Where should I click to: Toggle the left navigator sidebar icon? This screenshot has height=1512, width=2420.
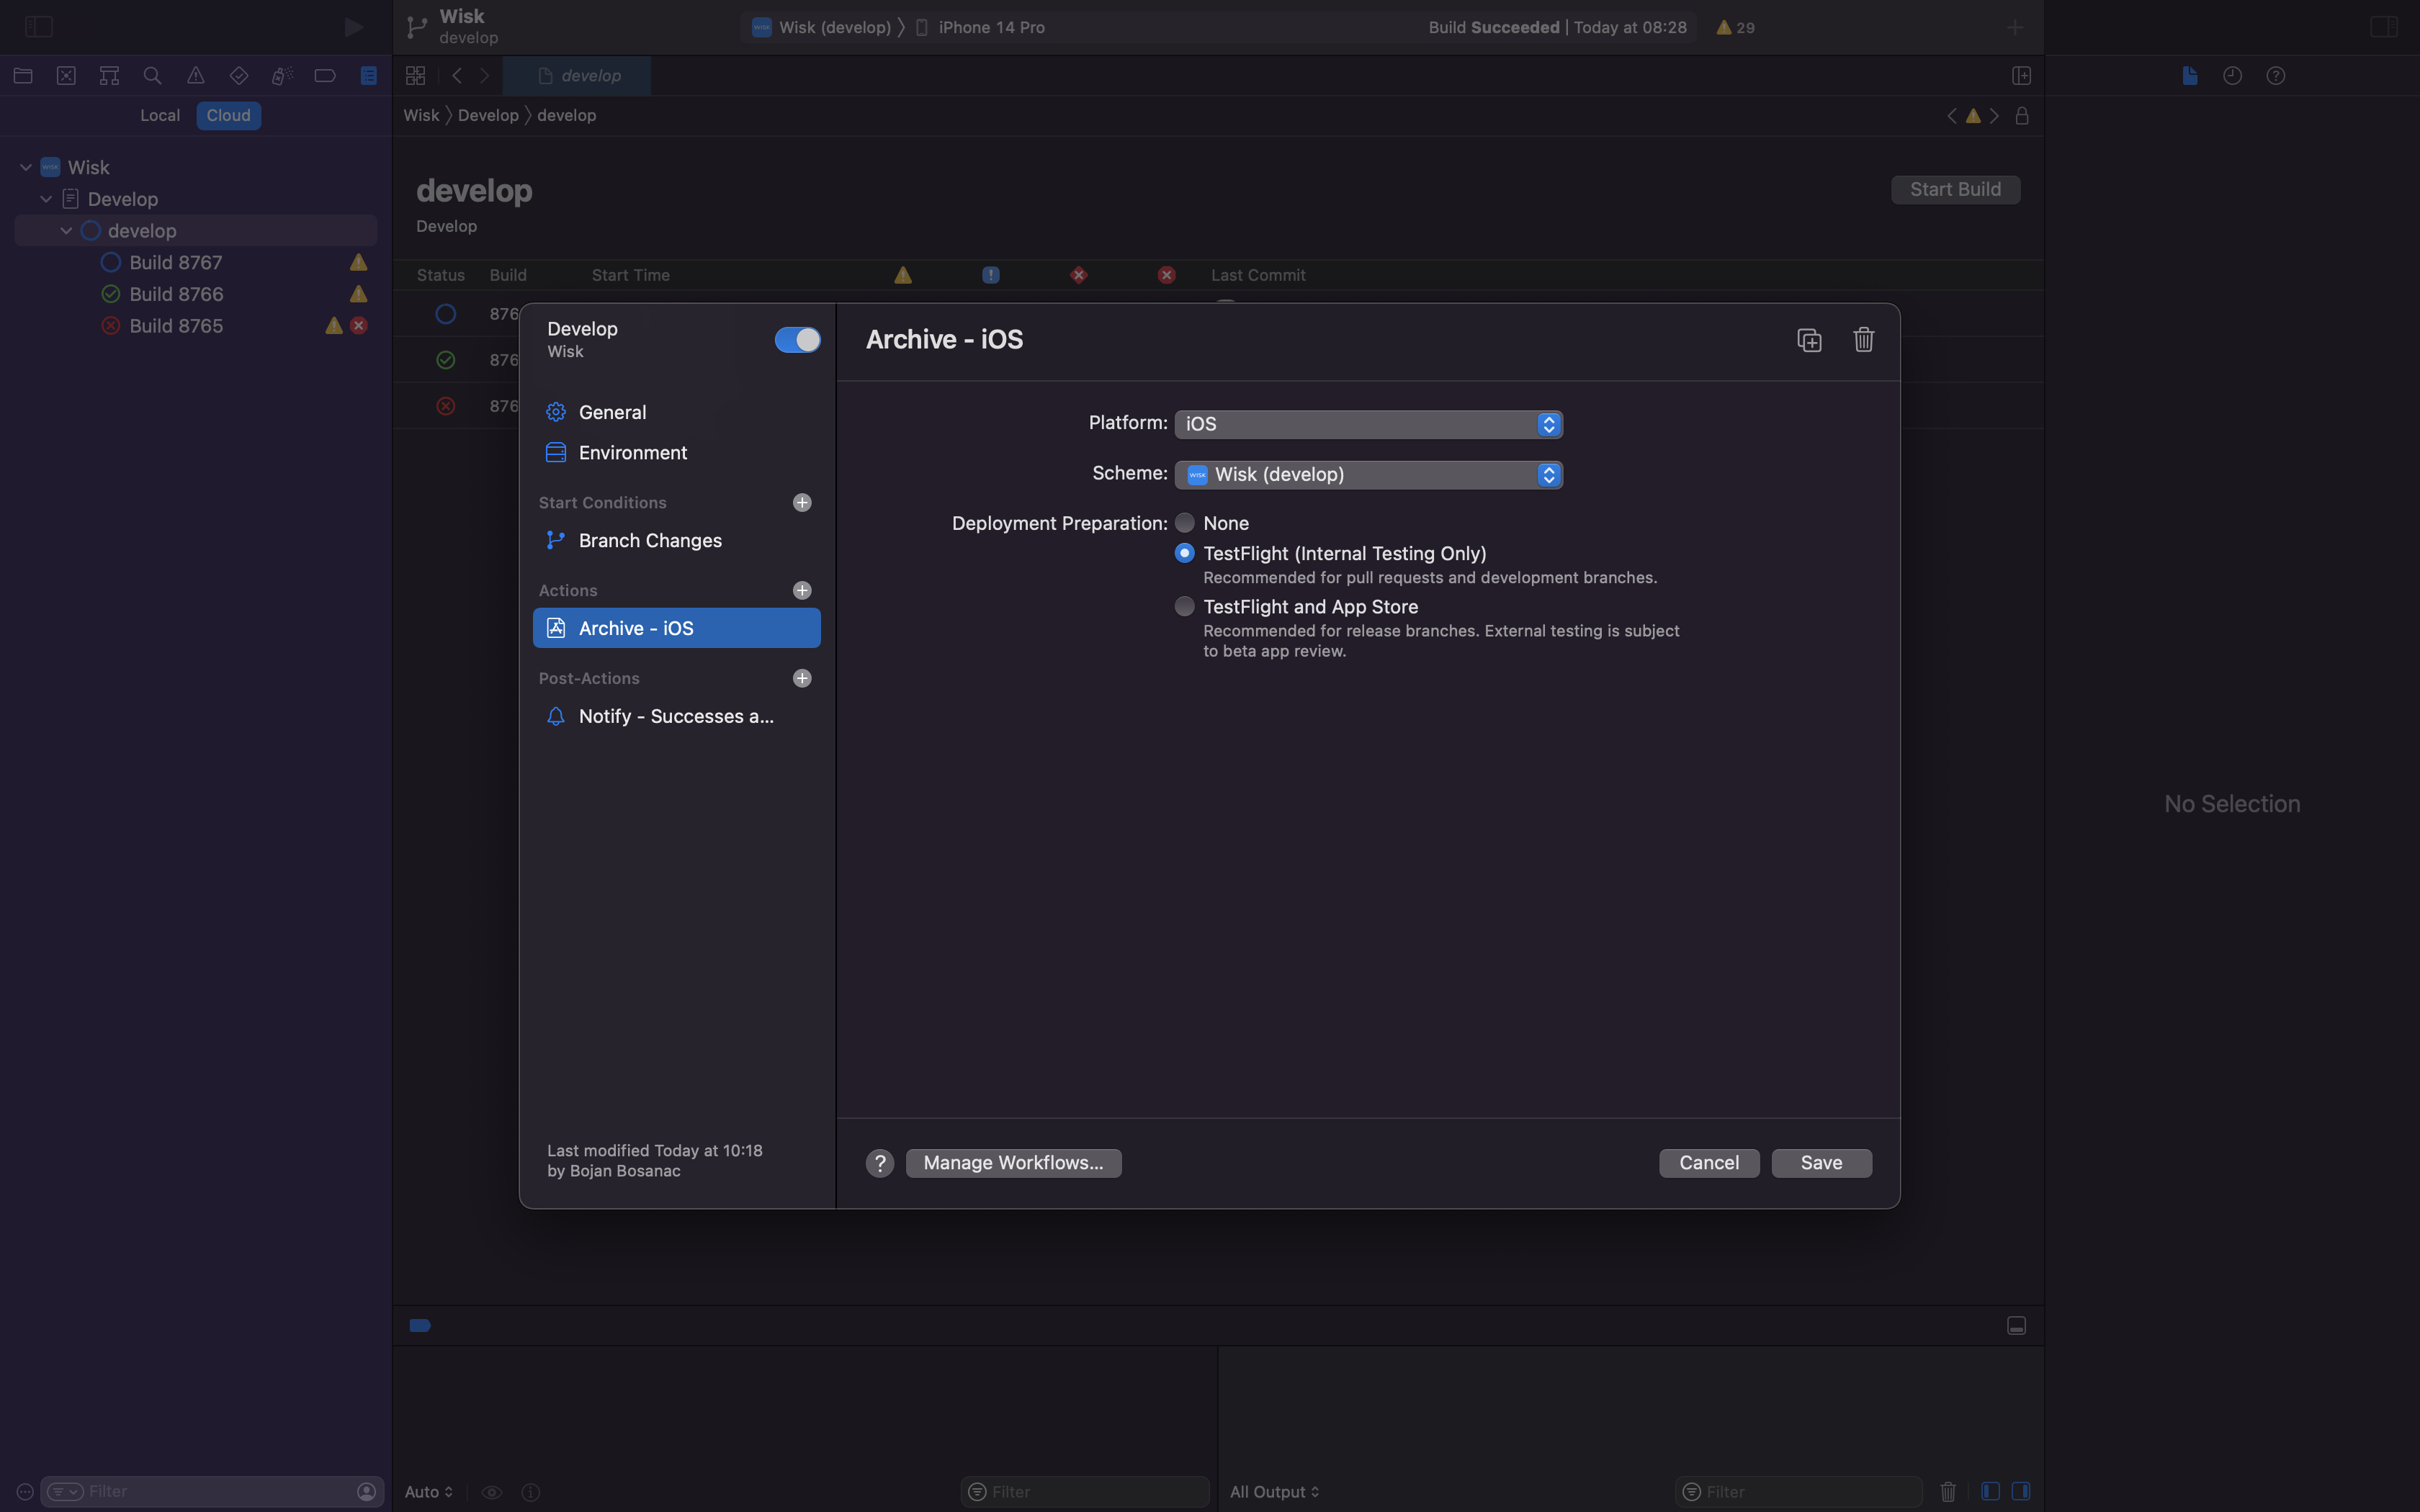39,27
